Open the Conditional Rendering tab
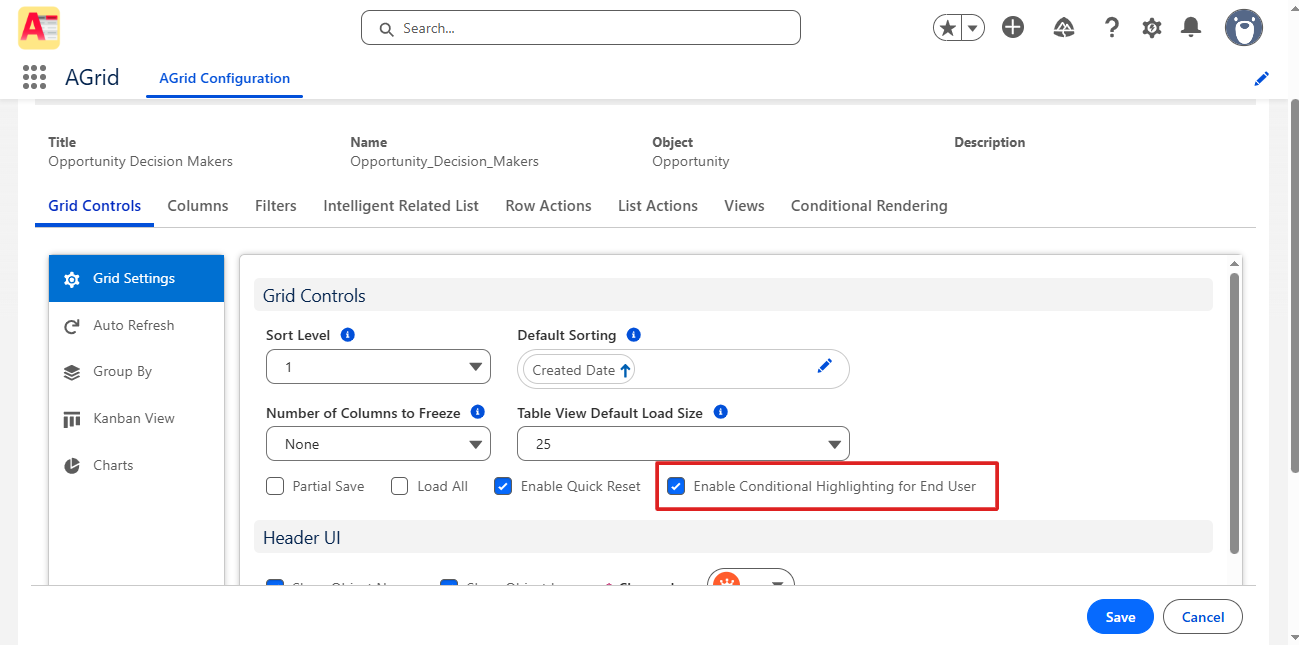The width and height of the screenshot is (1299, 645). (x=869, y=206)
